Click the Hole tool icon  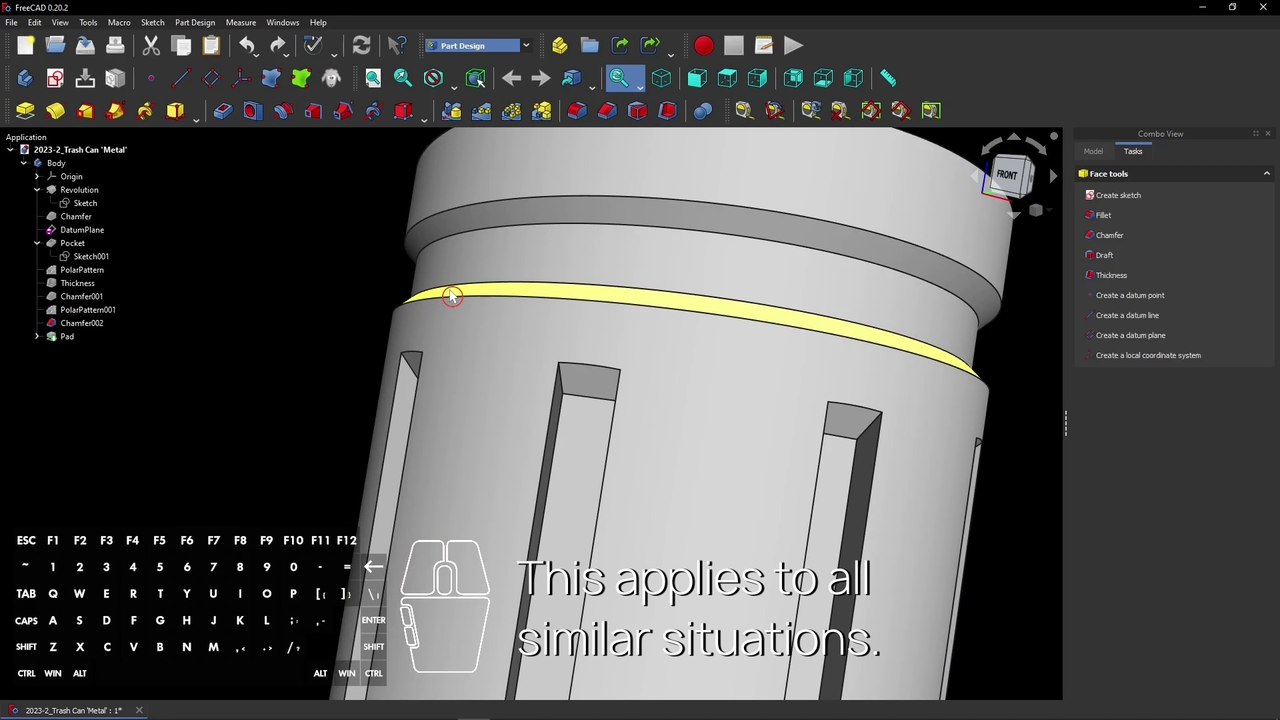pos(252,111)
